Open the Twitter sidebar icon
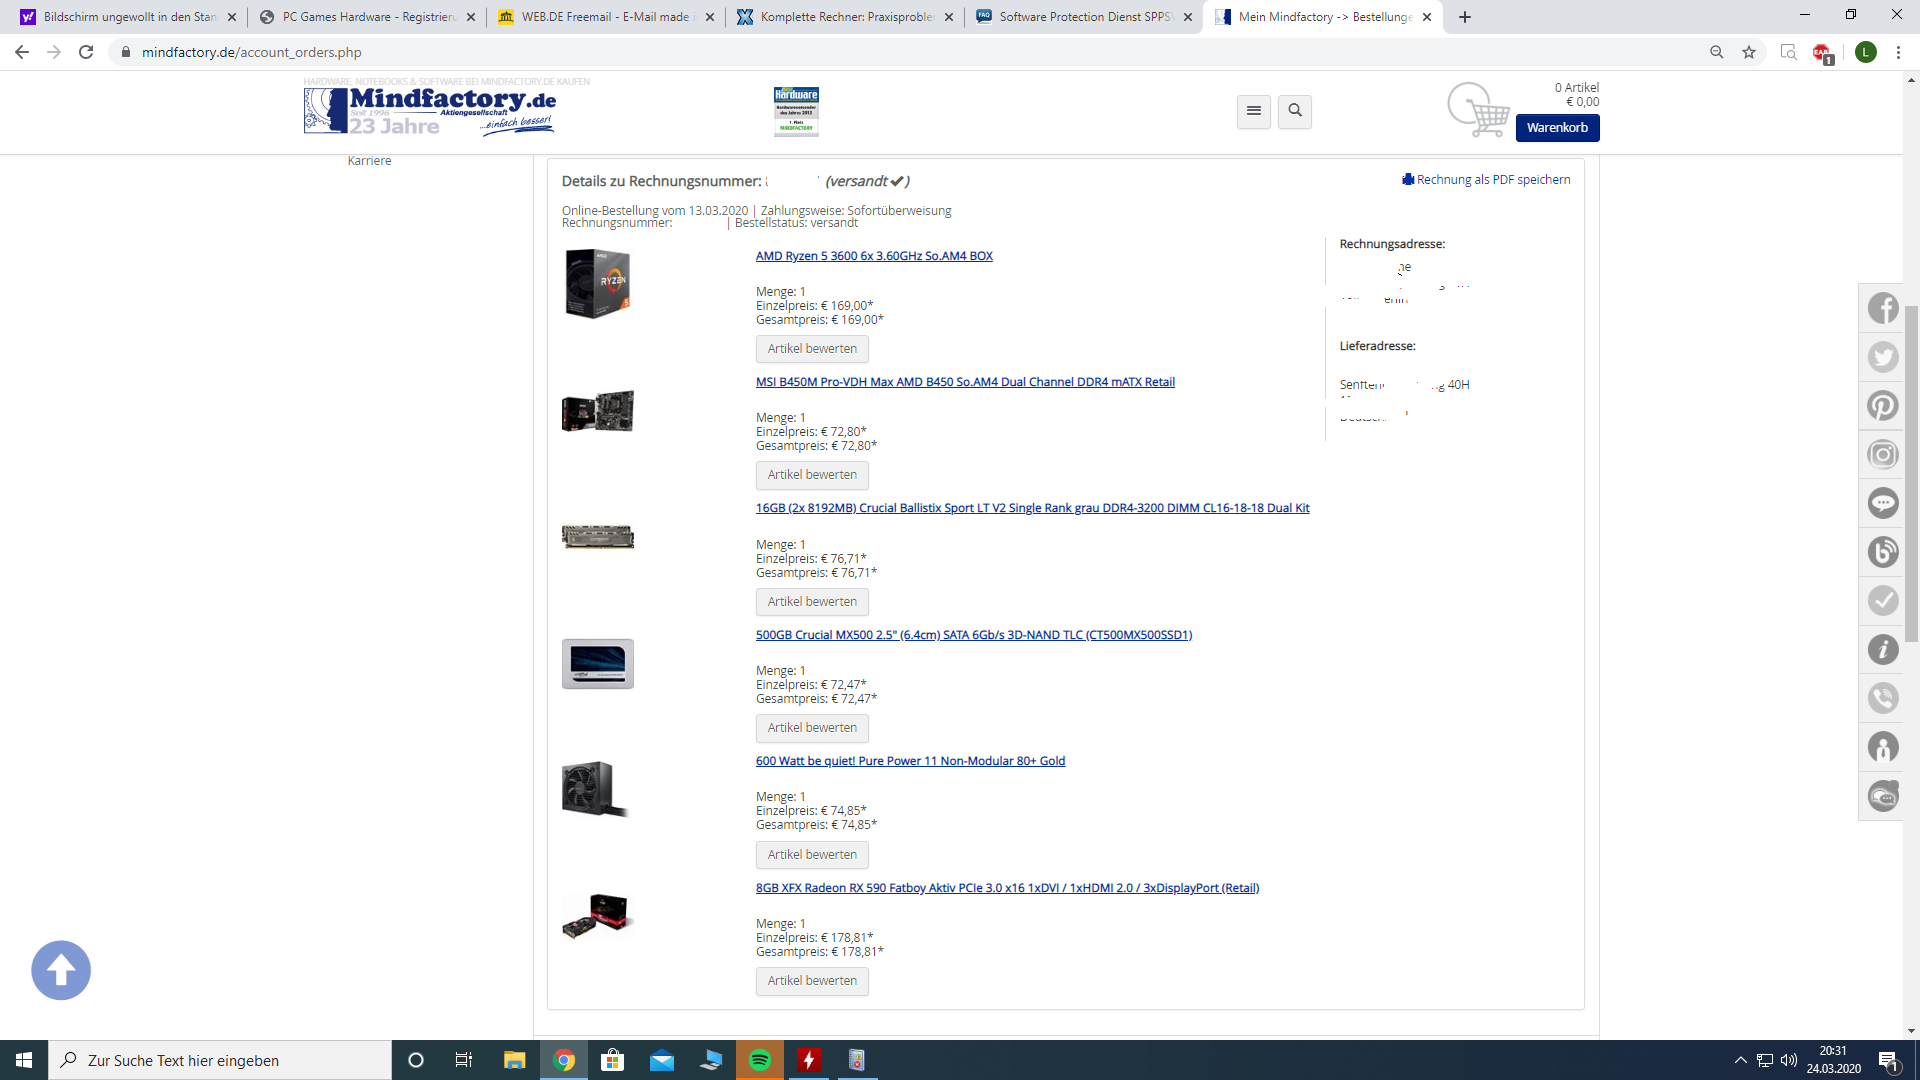The image size is (1920, 1080). coord(1882,357)
